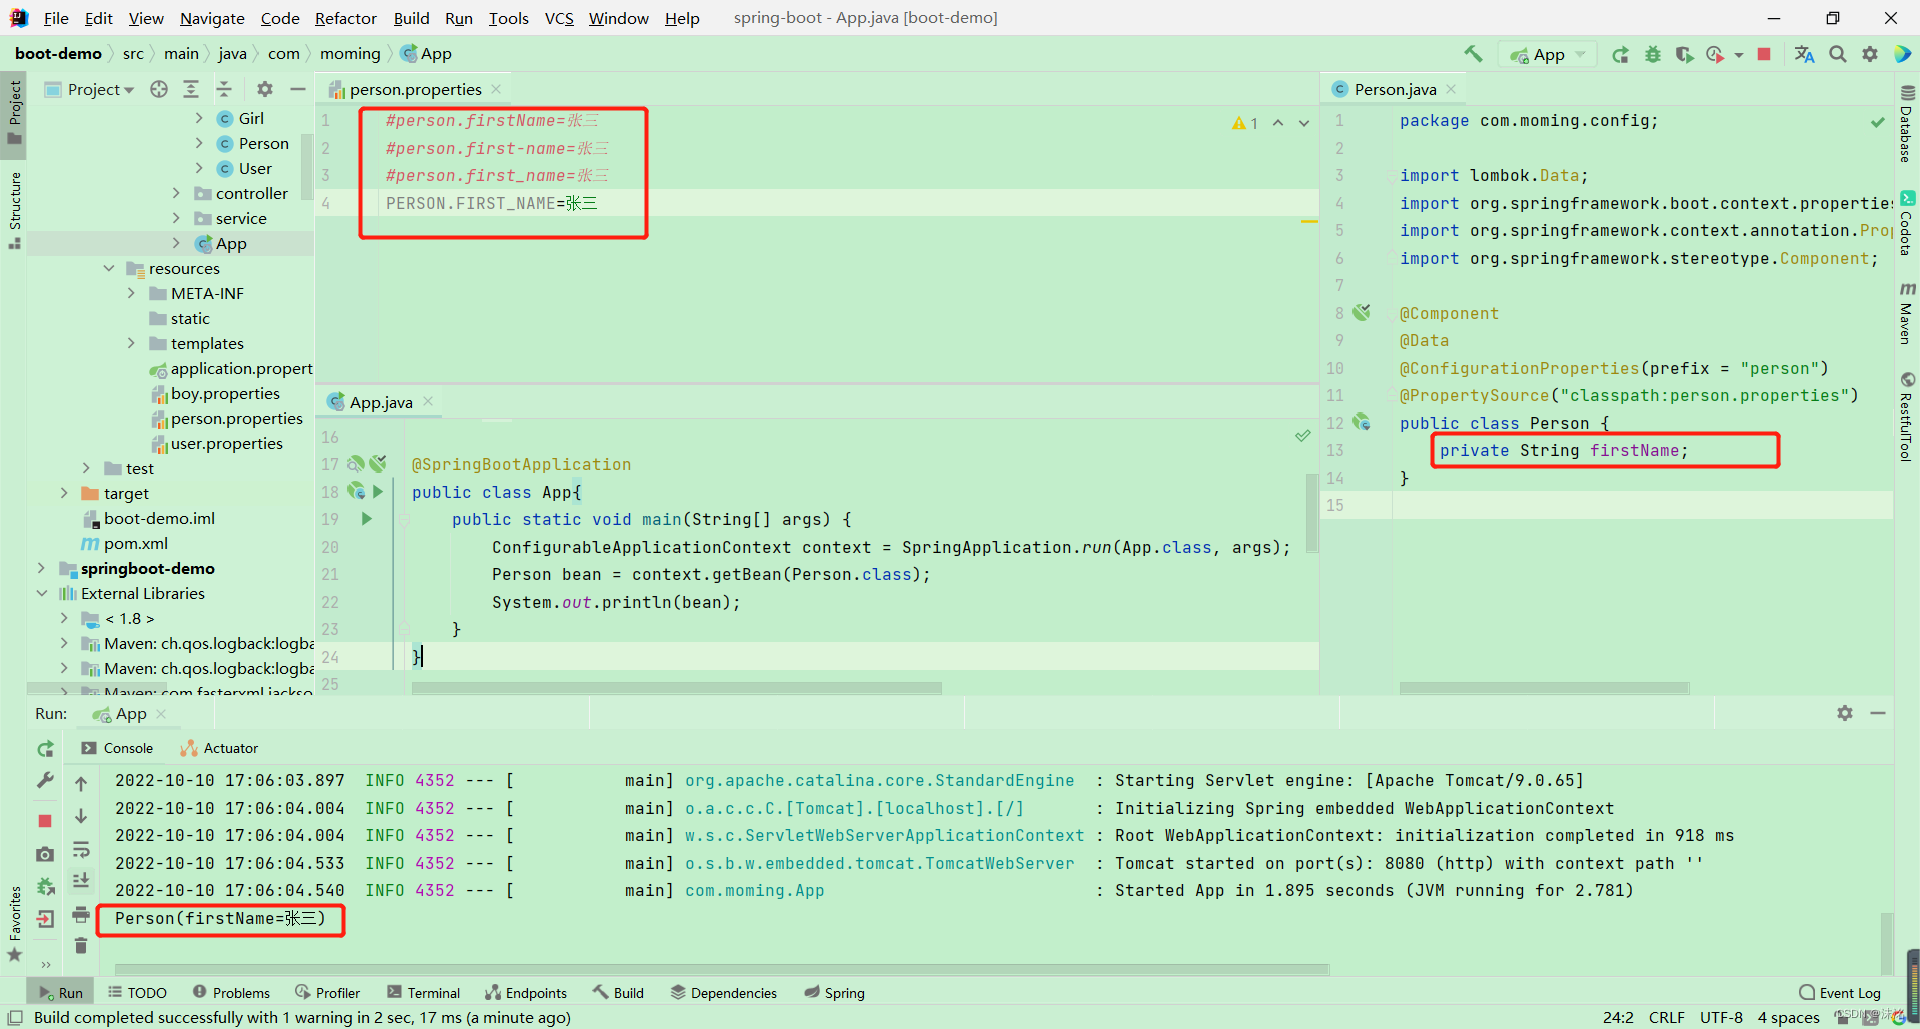Take a thread dump with the camera icon
The width and height of the screenshot is (1920, 1029).
pyautogui.click(x=44, y=853)
